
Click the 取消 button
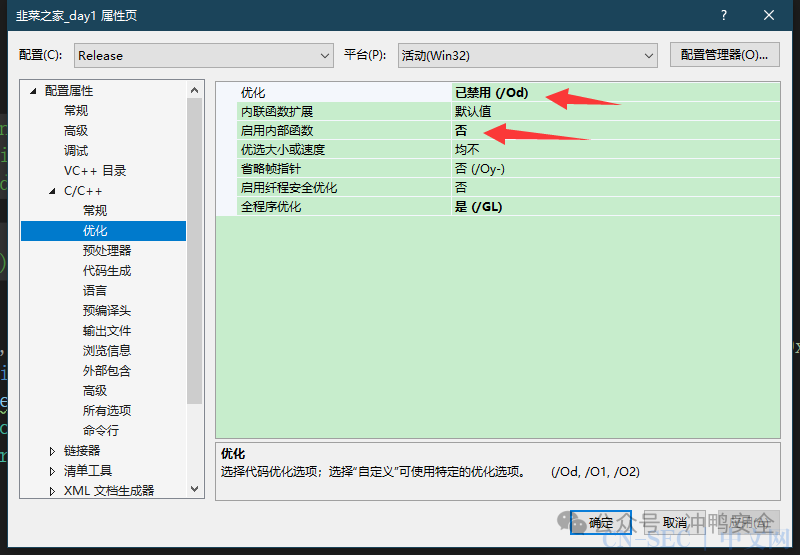point(674,522)
